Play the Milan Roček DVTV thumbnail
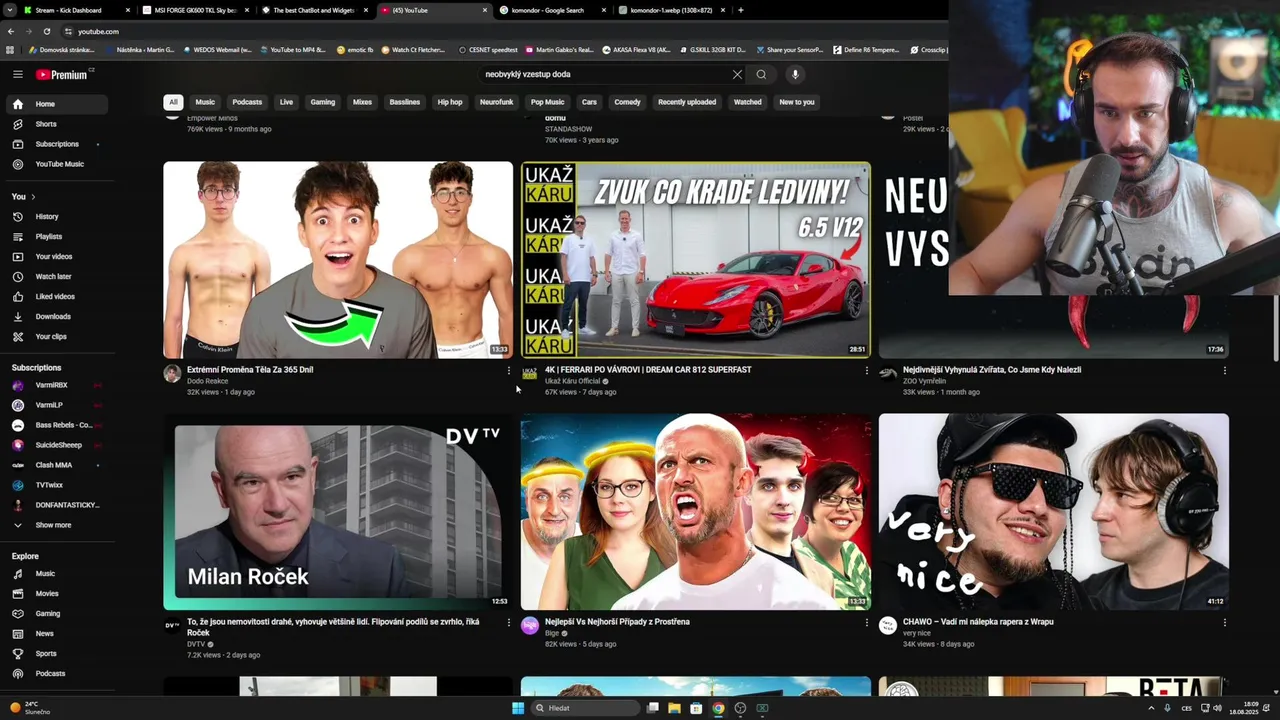The height and width of the screenshot is (720, 1280). pyautogui.click(x=338, y=512)
